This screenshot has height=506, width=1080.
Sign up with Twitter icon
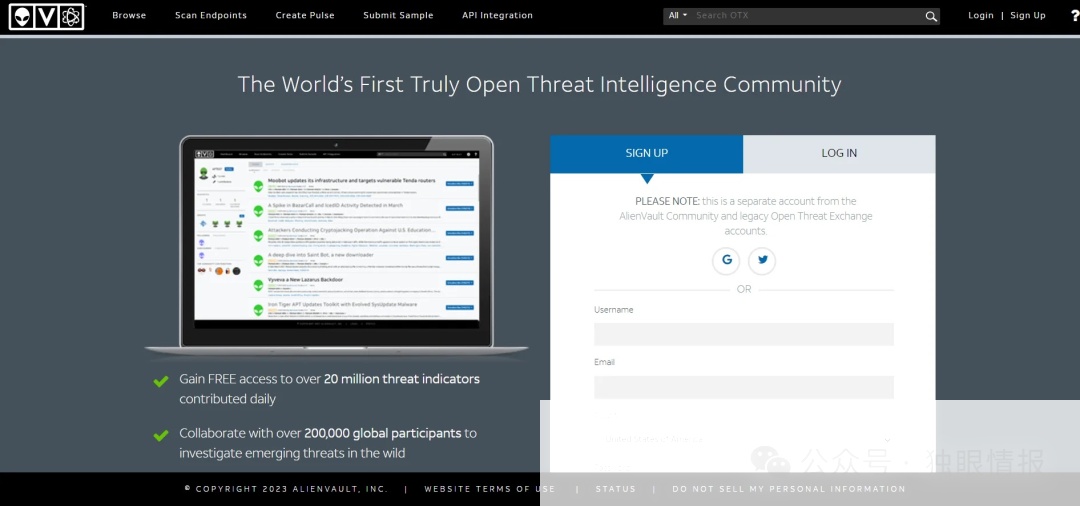(x=762, y=261)
